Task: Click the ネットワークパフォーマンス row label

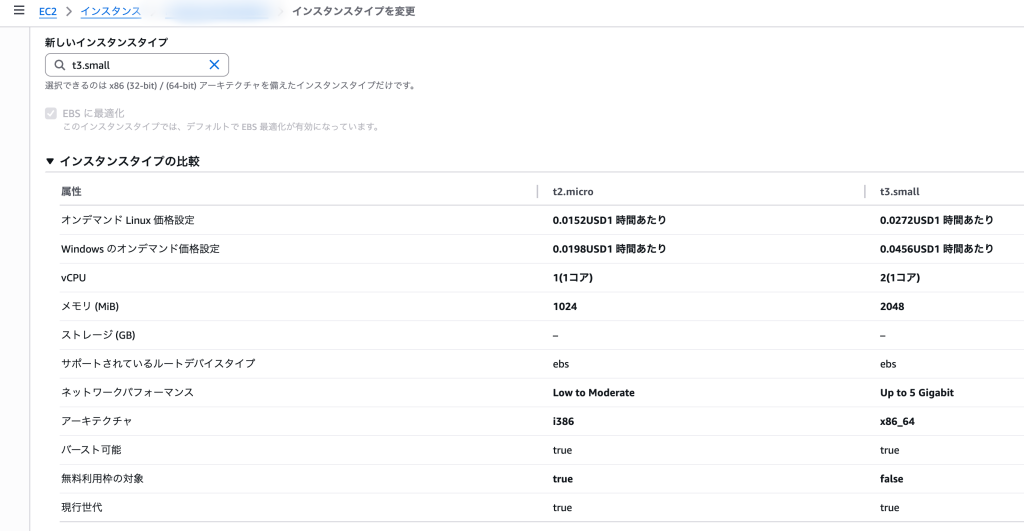Action: [x=127, y=392]
